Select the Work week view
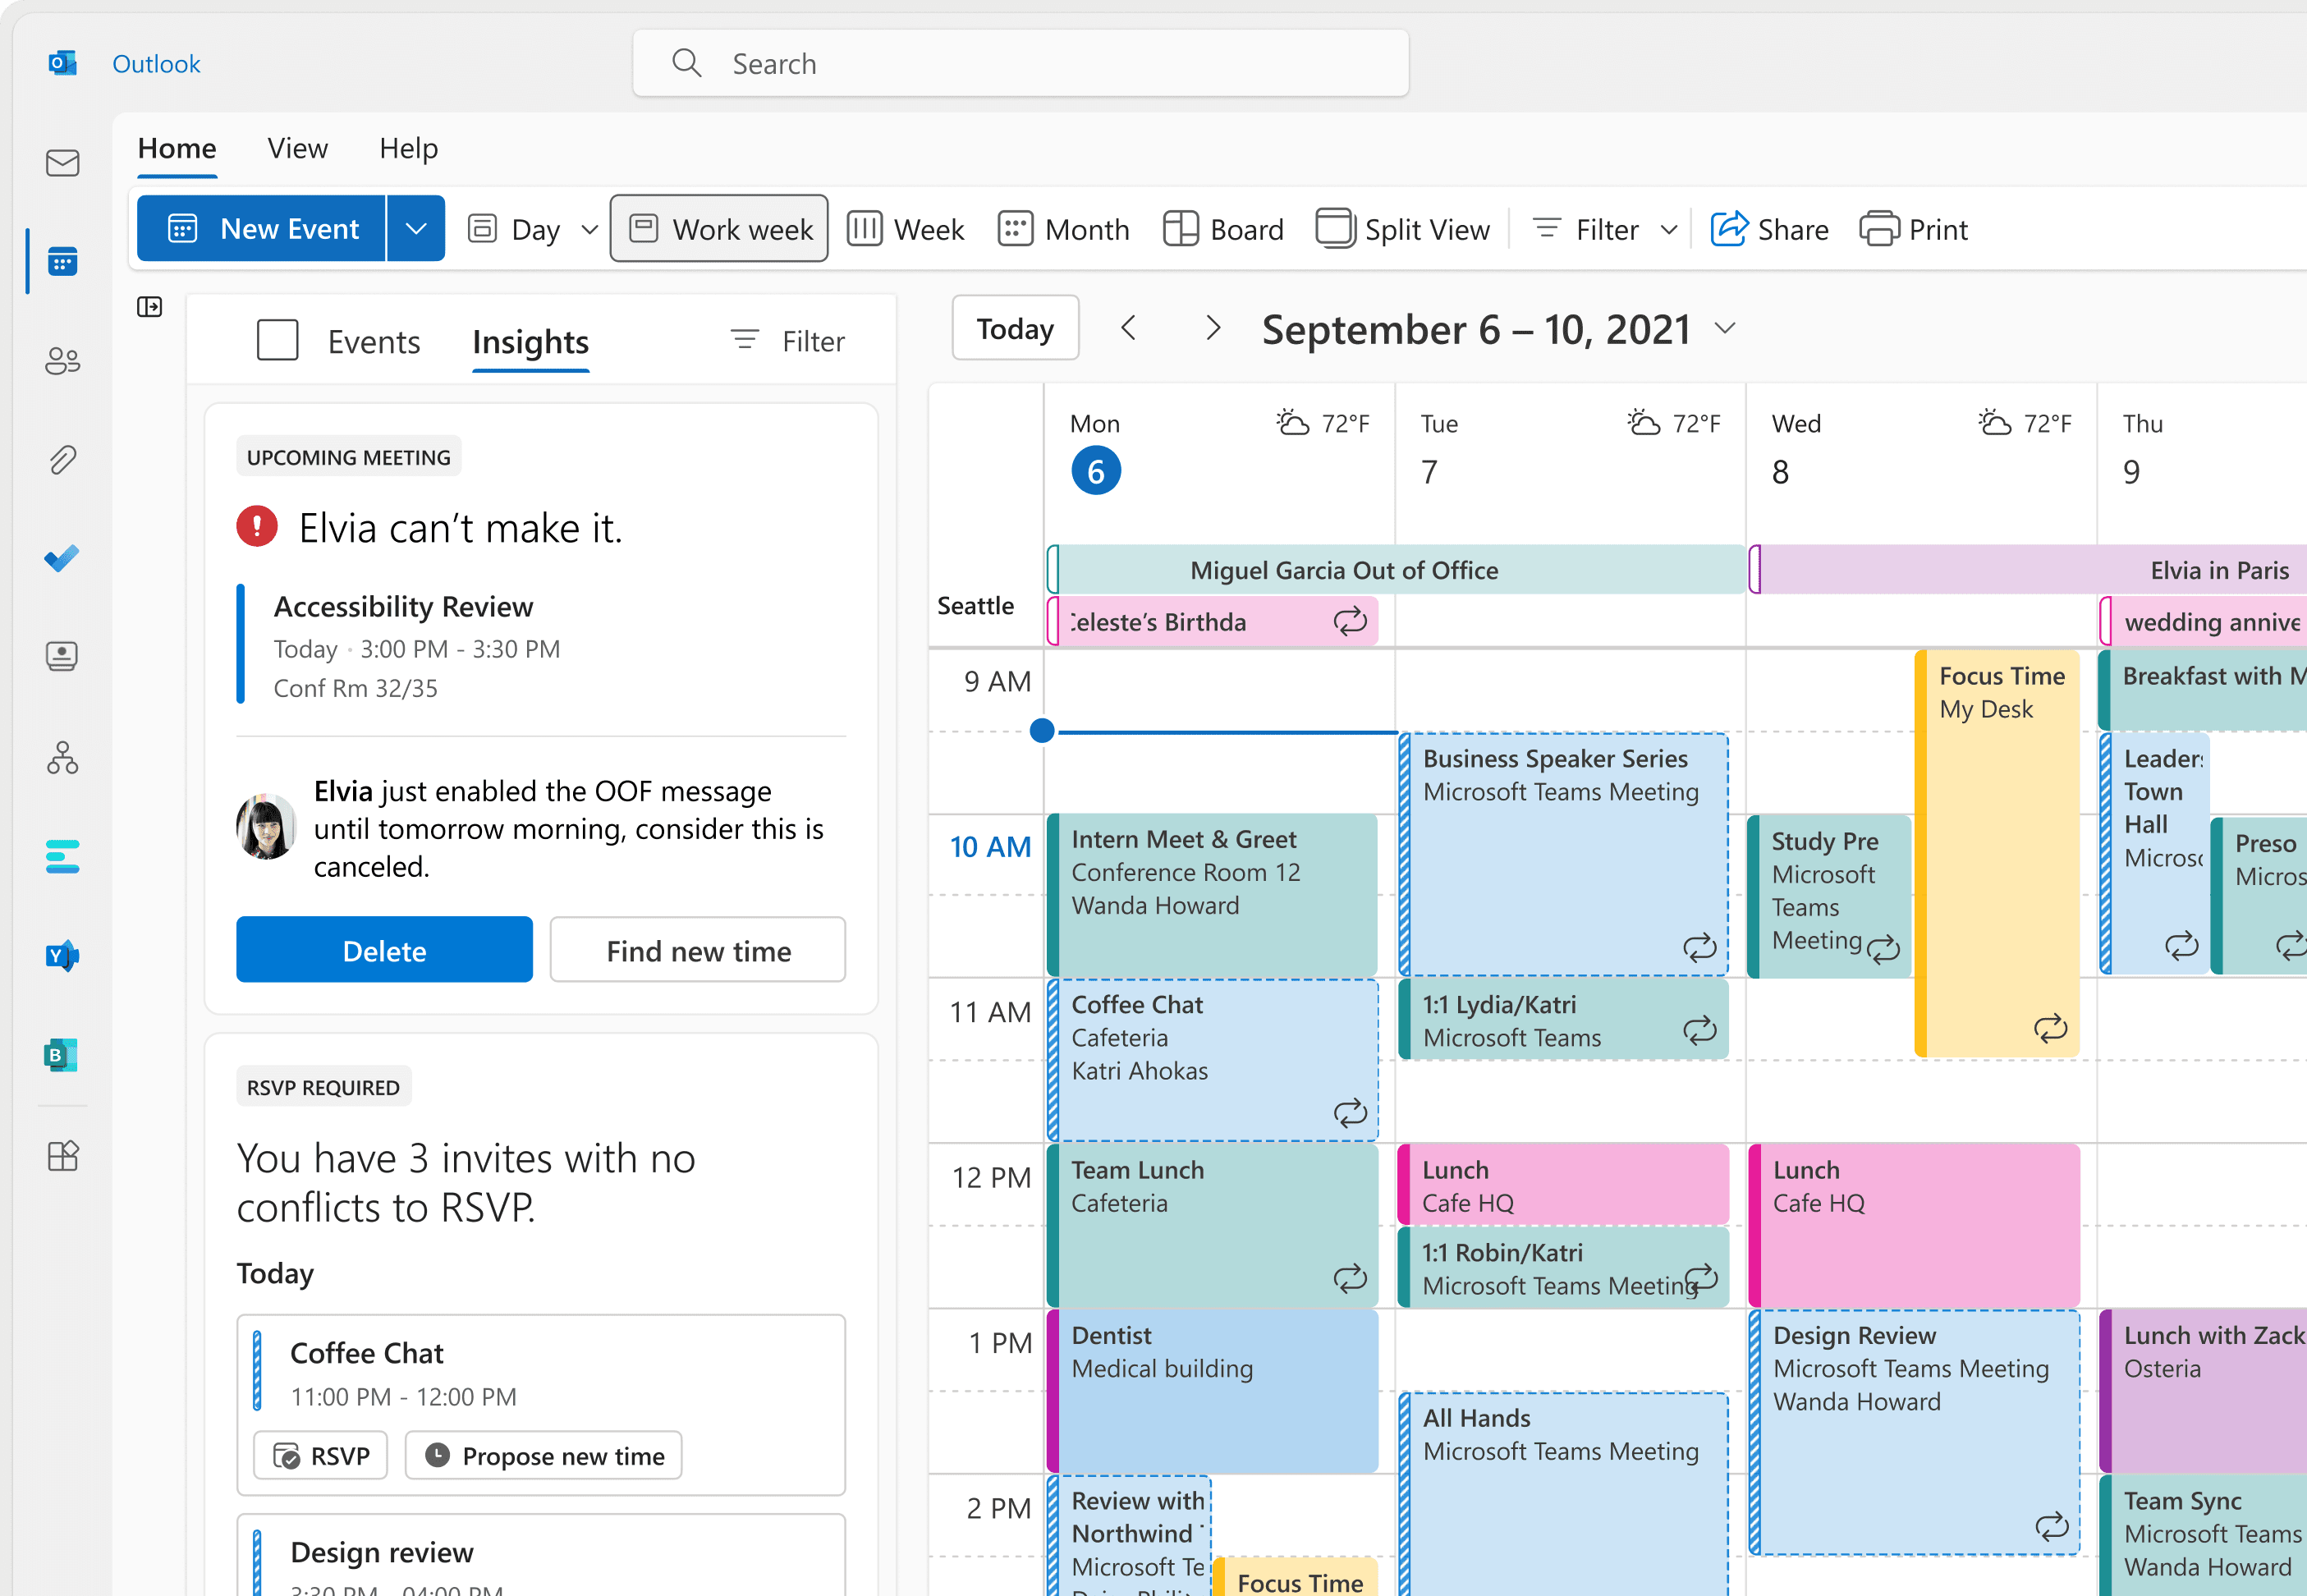The image size is (2307, 1596). tap(719, 229)
